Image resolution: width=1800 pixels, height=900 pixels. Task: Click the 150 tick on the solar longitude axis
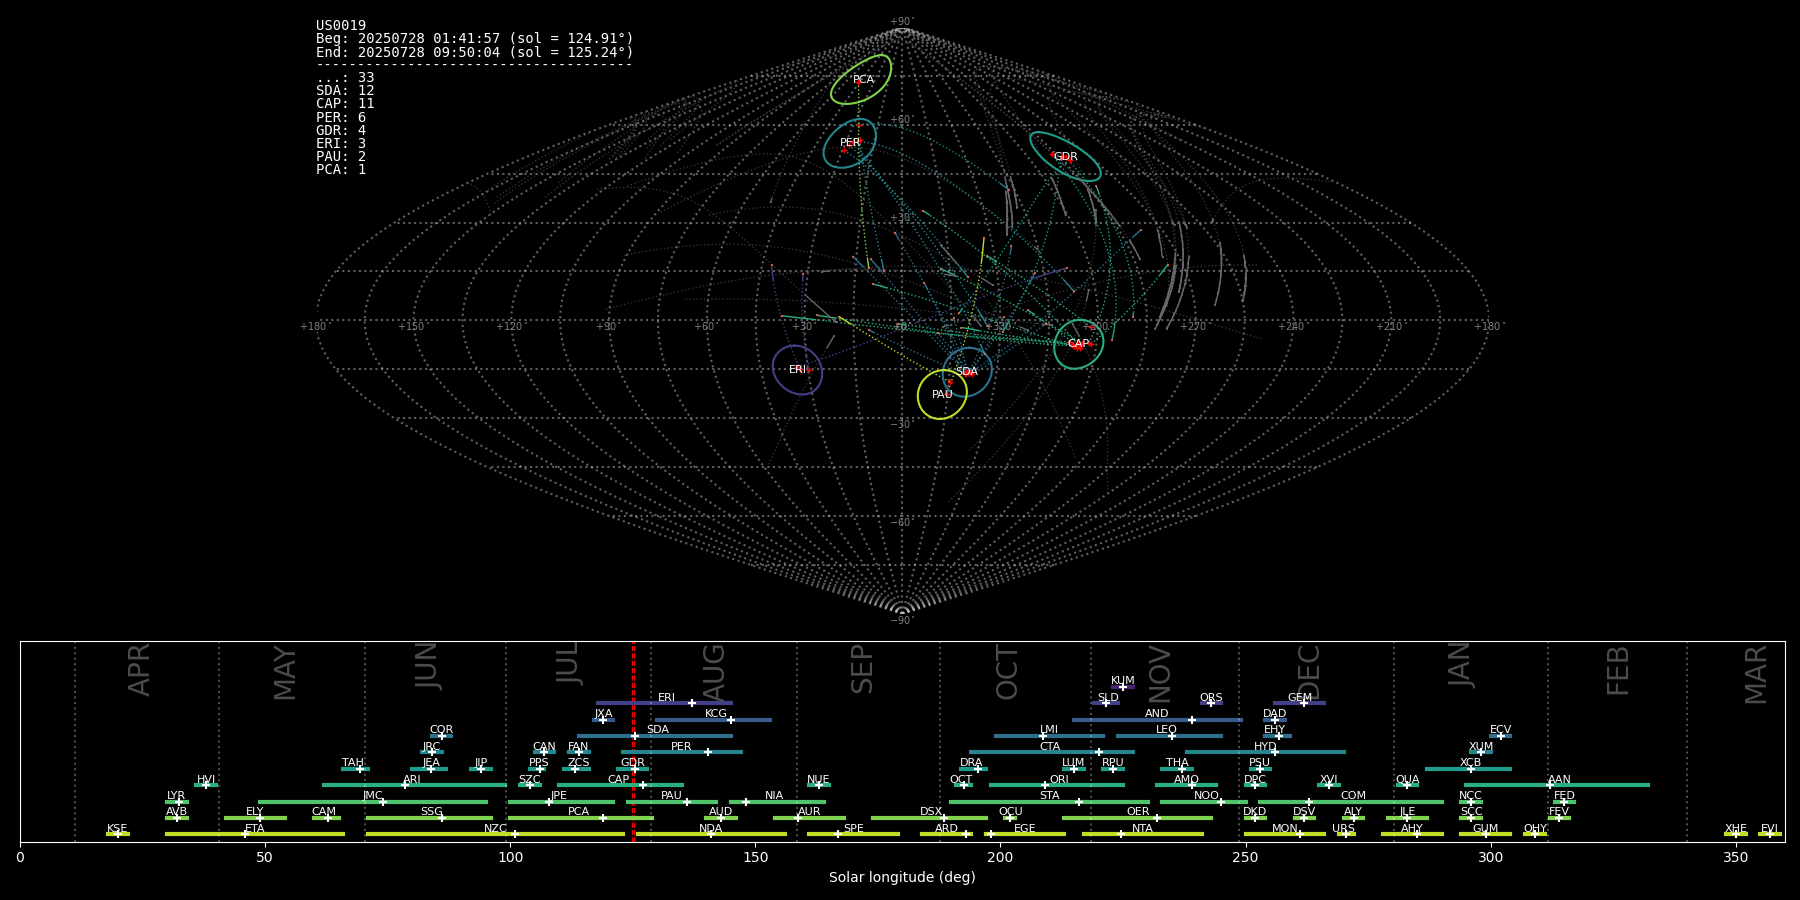tap(755, 857)
